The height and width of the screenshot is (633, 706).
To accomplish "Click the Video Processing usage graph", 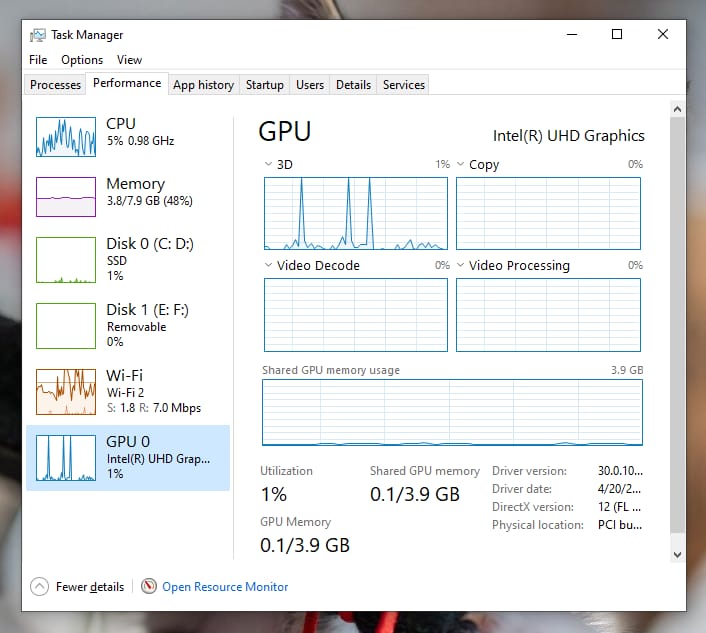I will (x=548, y=315).
